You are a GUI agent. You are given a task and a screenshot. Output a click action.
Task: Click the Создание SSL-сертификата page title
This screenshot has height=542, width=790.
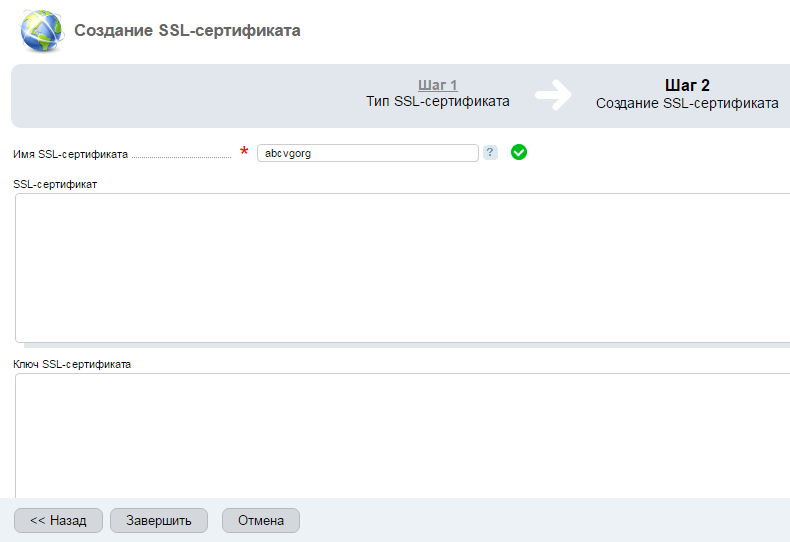[187, 30]
